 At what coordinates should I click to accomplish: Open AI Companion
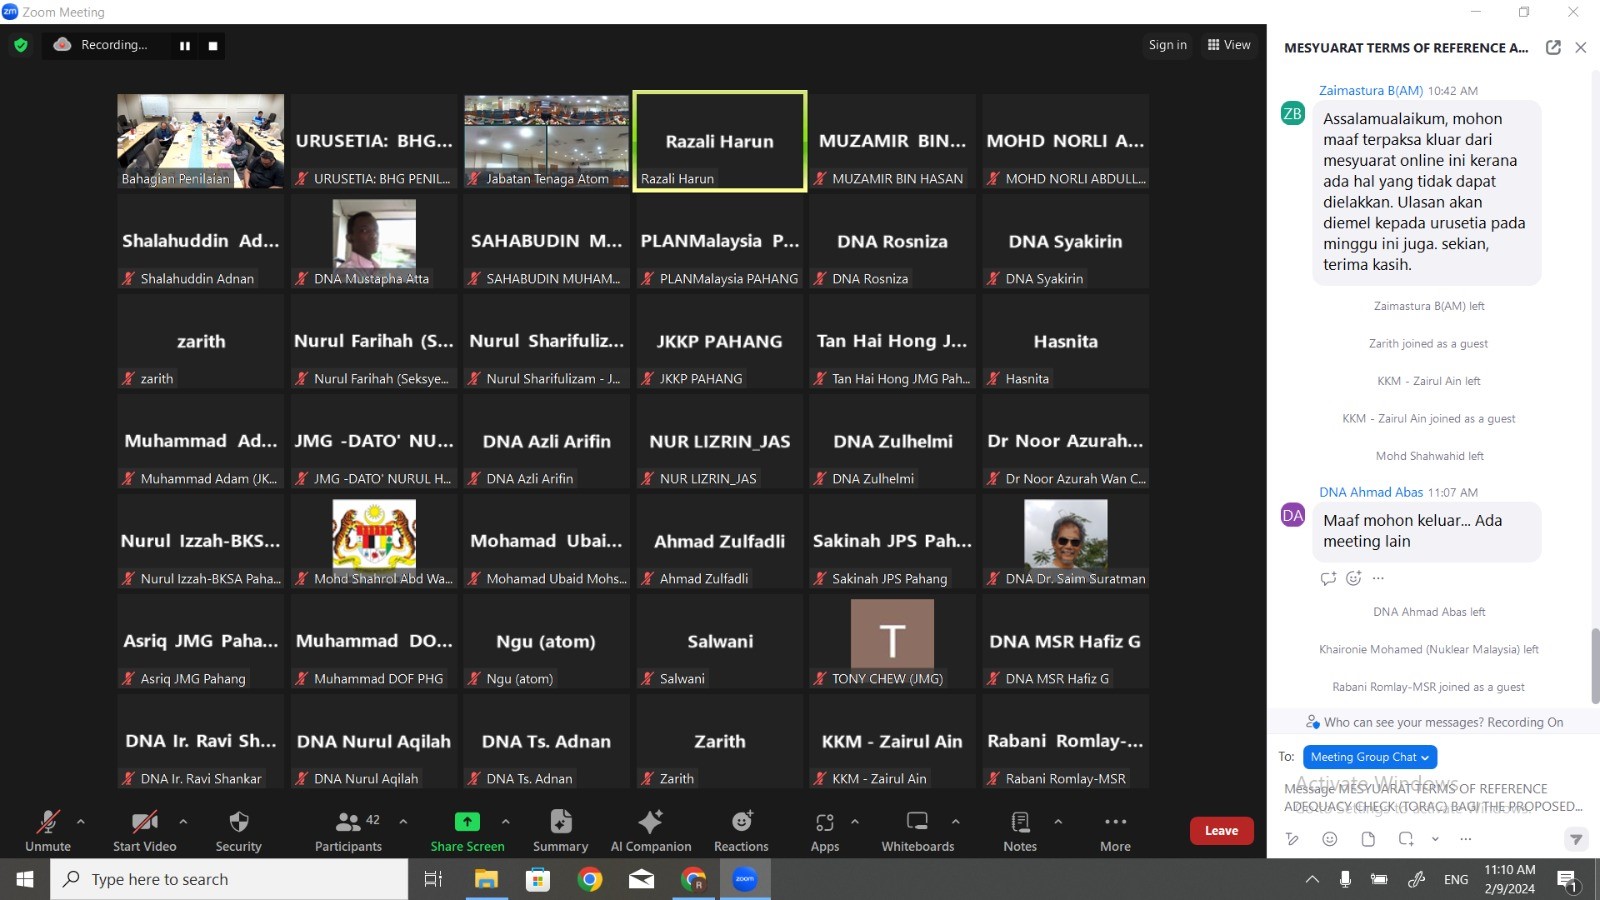(651, 831)
